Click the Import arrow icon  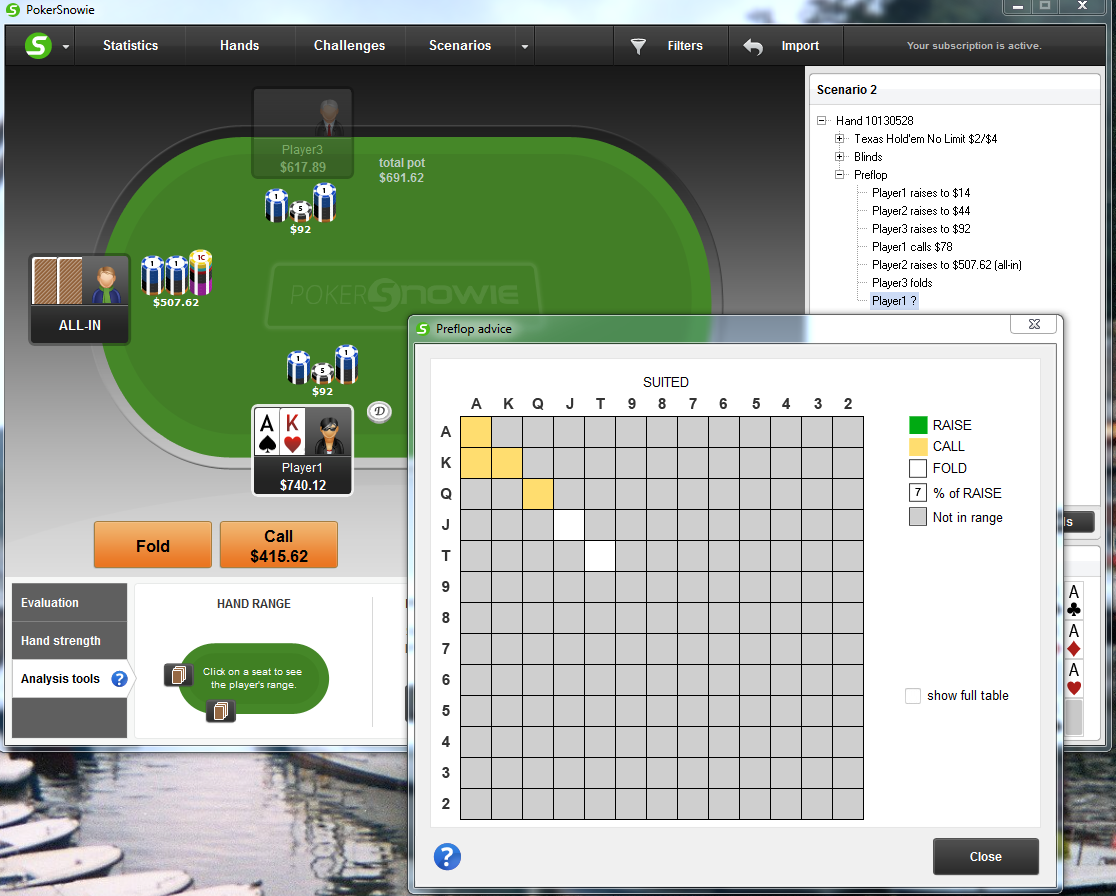coord(753,47)
